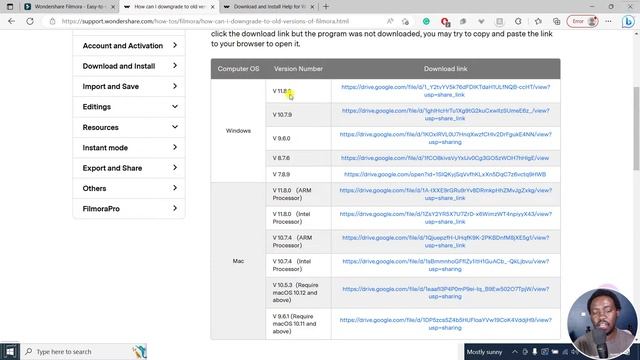Switch to the Download and Install Help tab
Screen dimensions: 640x360
click(269, 7)
